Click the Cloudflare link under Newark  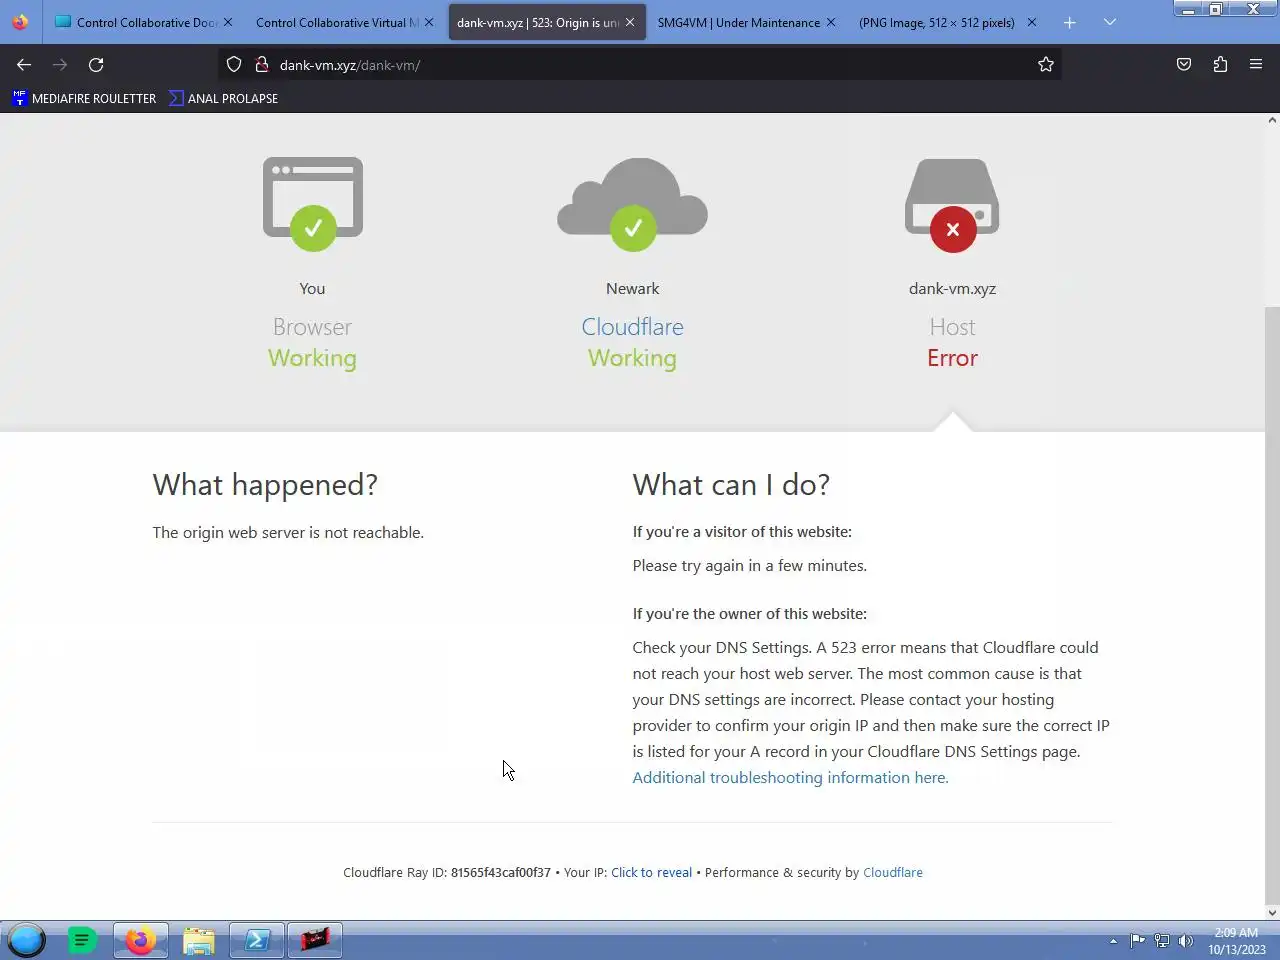tap(632, 327)
